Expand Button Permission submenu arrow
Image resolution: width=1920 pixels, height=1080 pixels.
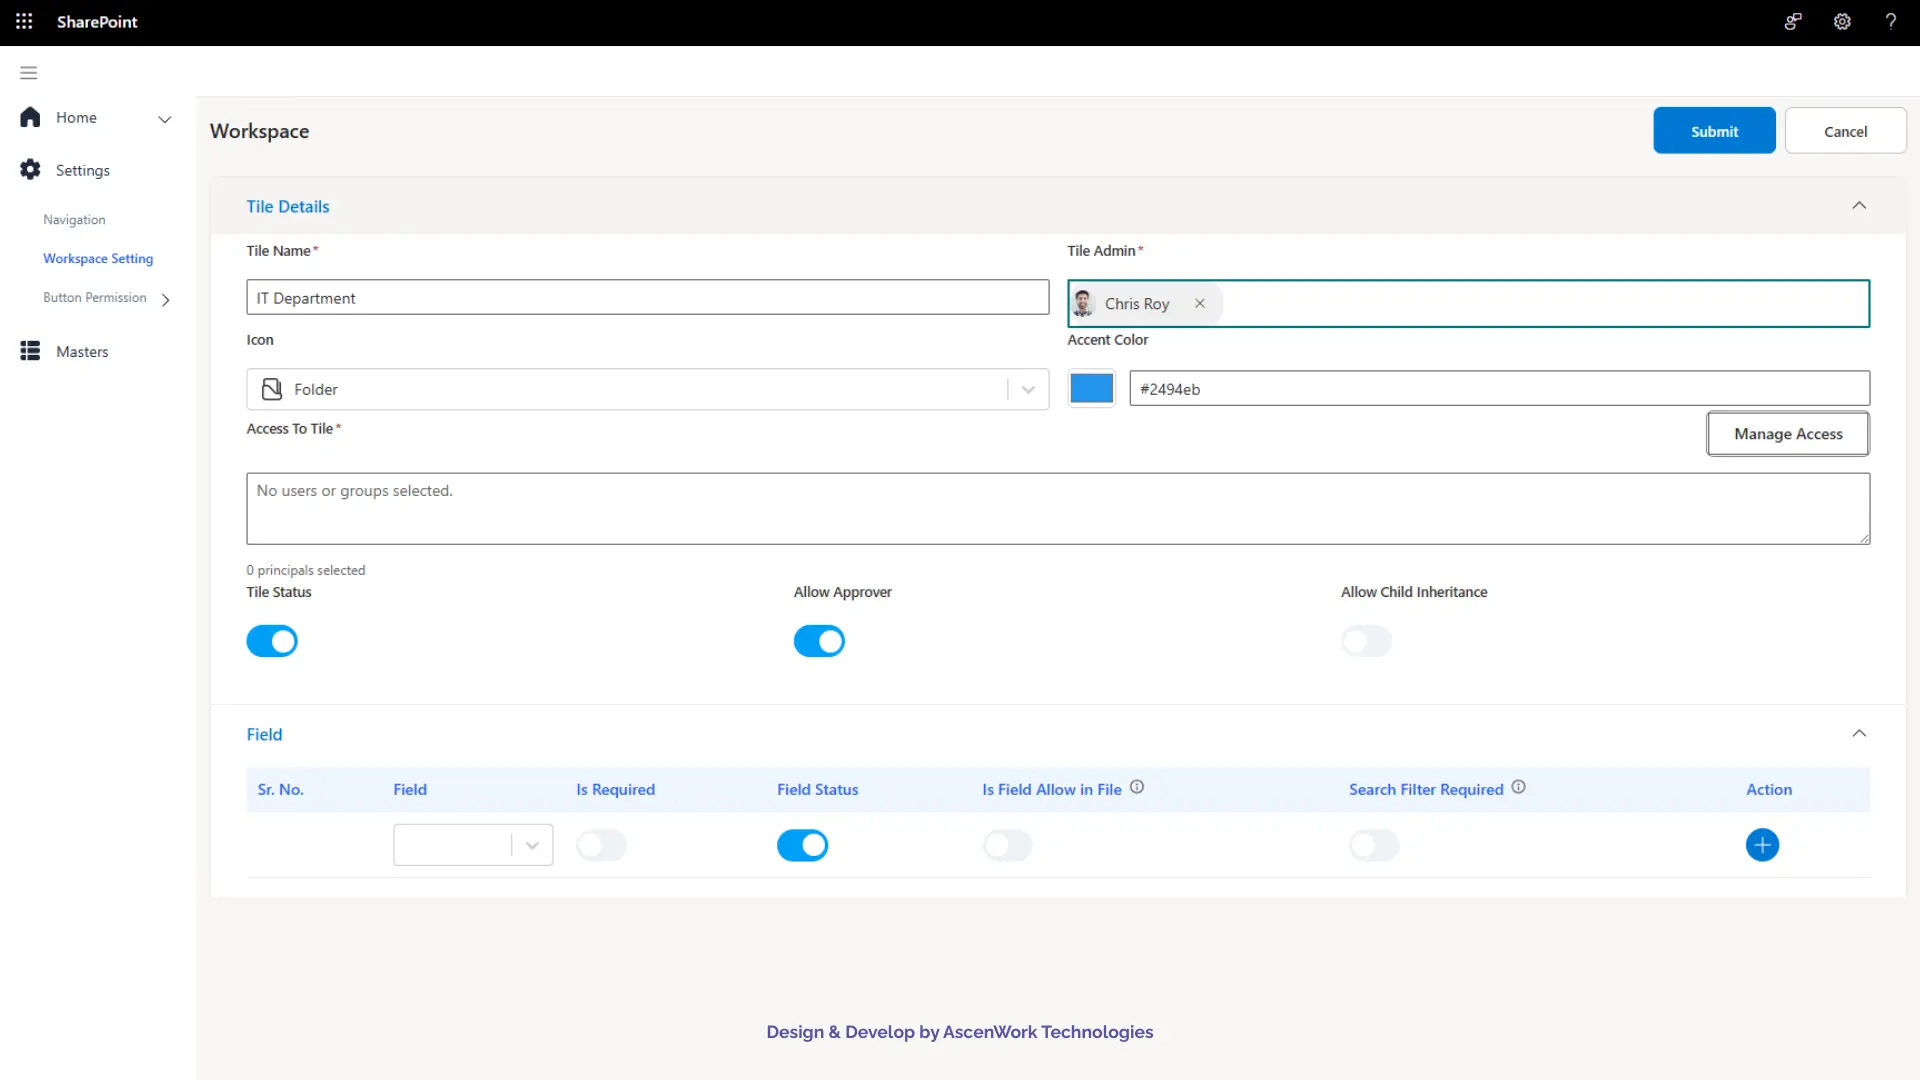tap(166, 299)
